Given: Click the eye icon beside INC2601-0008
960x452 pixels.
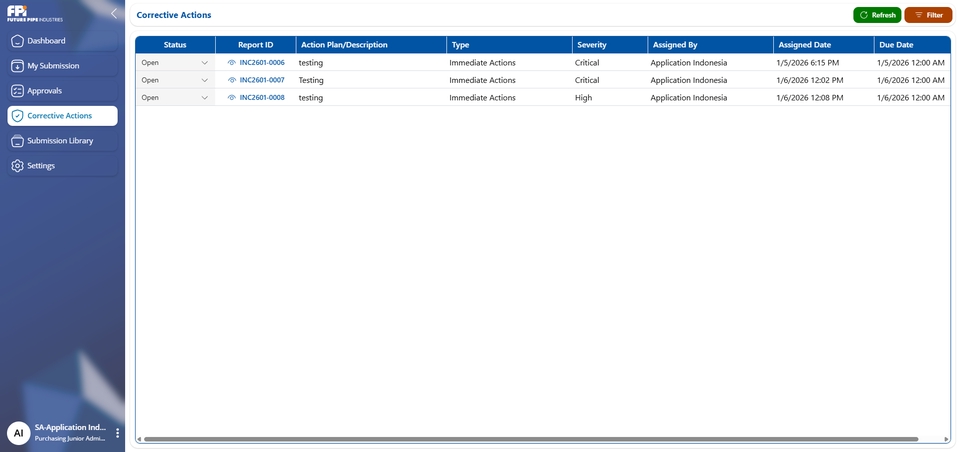Looking at the screenshot, I should click(x=232, y=98).
